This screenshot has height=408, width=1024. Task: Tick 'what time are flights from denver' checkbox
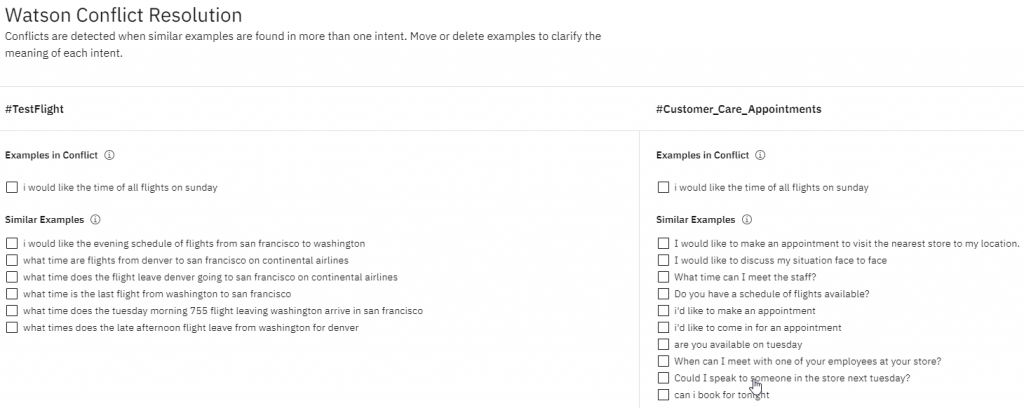(12, 260)
